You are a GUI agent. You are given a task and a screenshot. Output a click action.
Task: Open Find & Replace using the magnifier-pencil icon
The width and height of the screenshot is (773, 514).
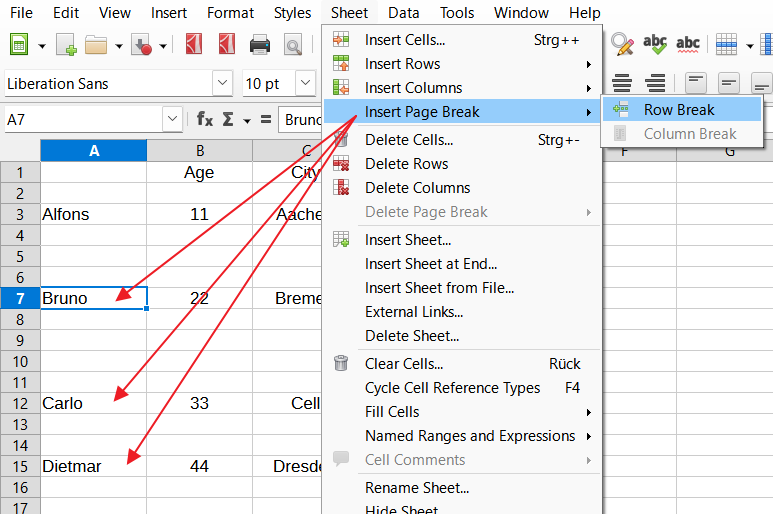point(622,44)
